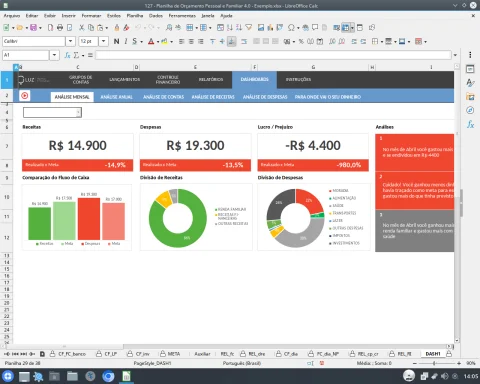Viewport: 480px width, 384px height.
Task: Switch to the META sheet tab
Action: pos(174,354)
